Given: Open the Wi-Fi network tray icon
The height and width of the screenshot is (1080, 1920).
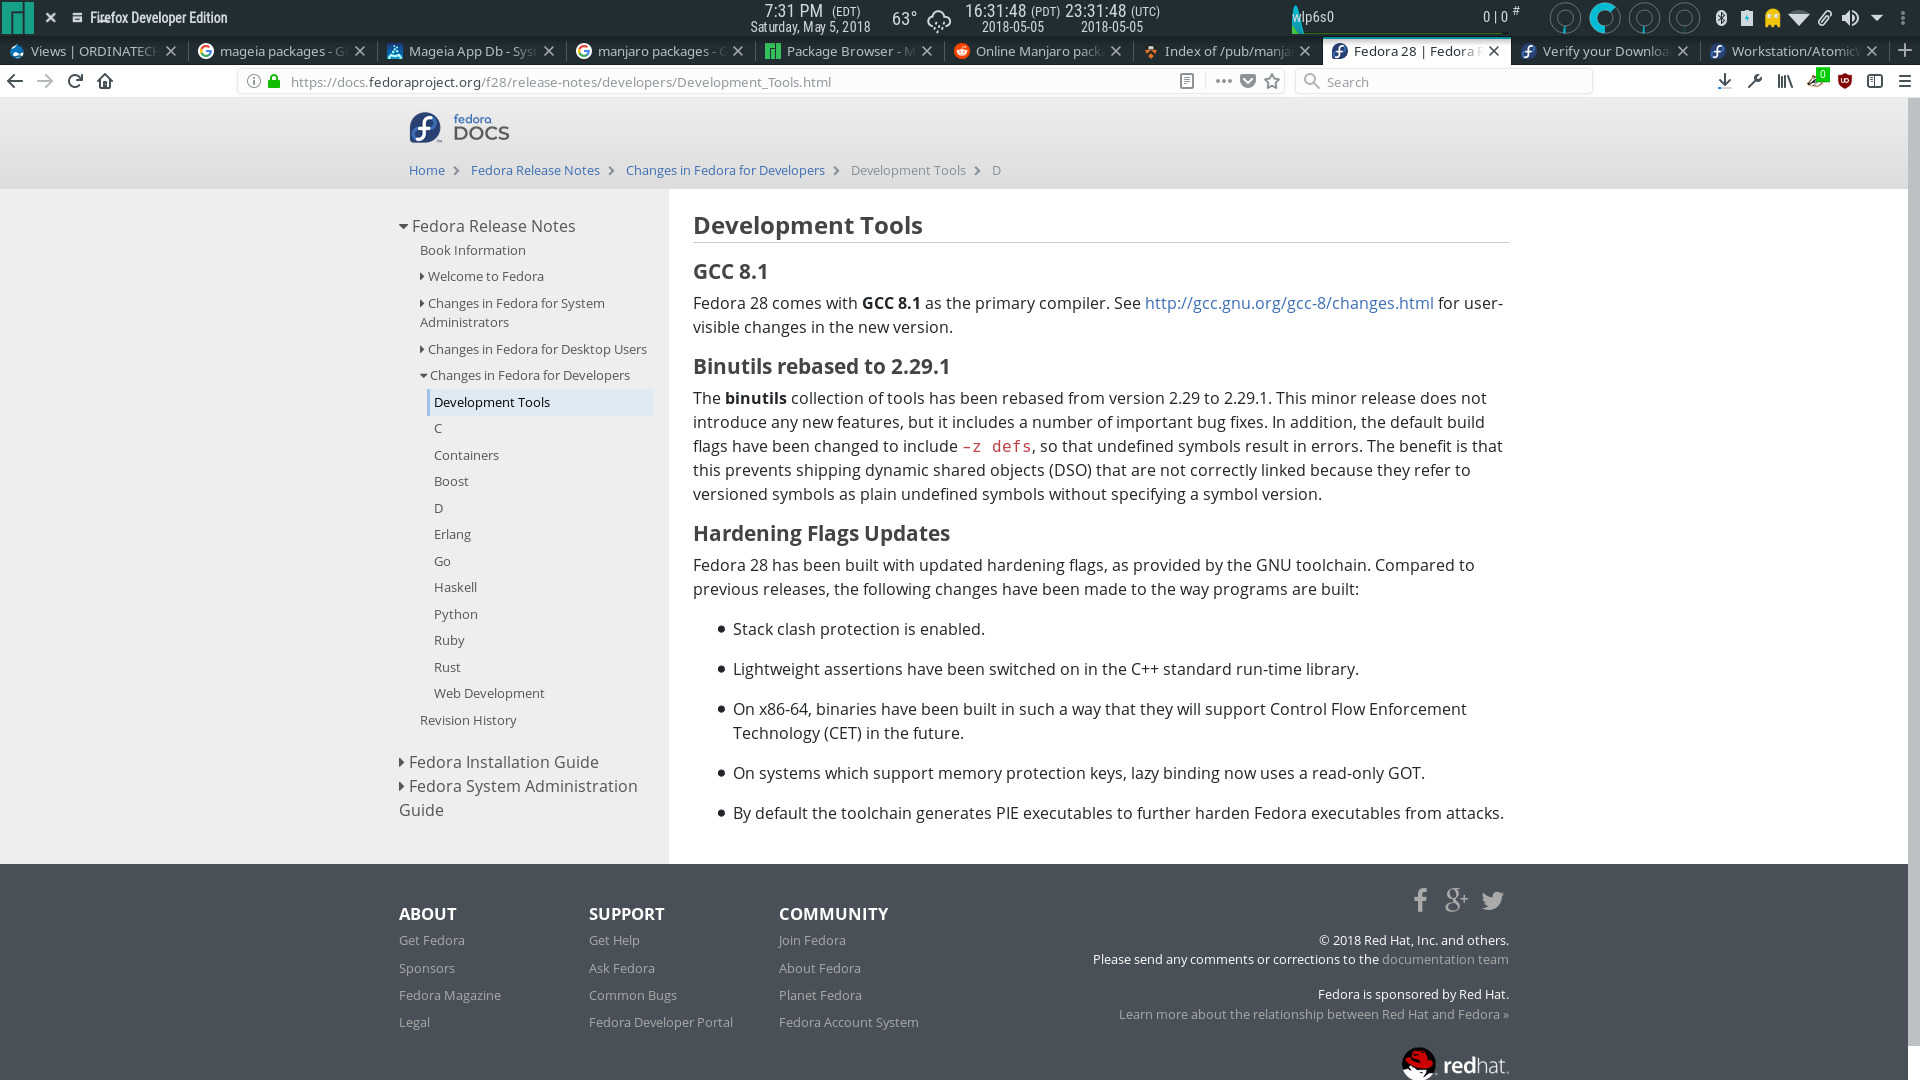Looking at the screenshot, I should click(1798, 17).
